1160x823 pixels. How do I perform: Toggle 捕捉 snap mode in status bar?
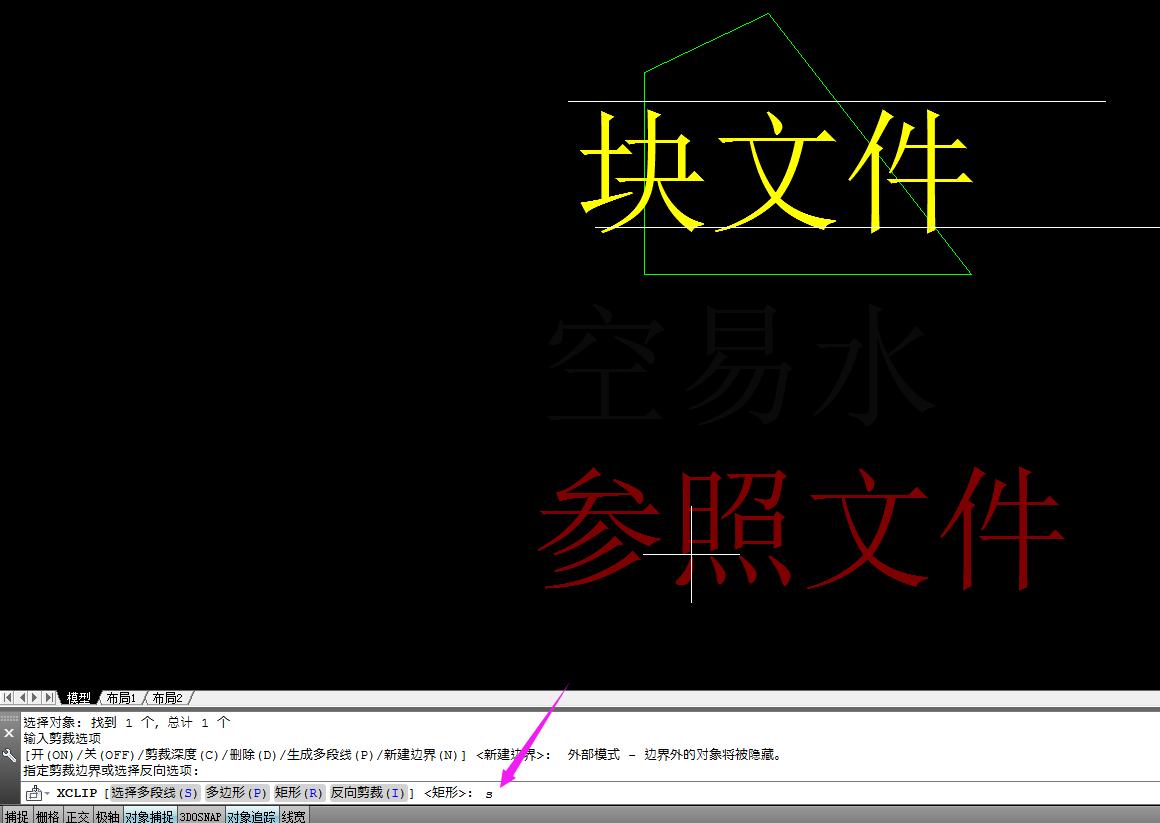tap(16, 816)
